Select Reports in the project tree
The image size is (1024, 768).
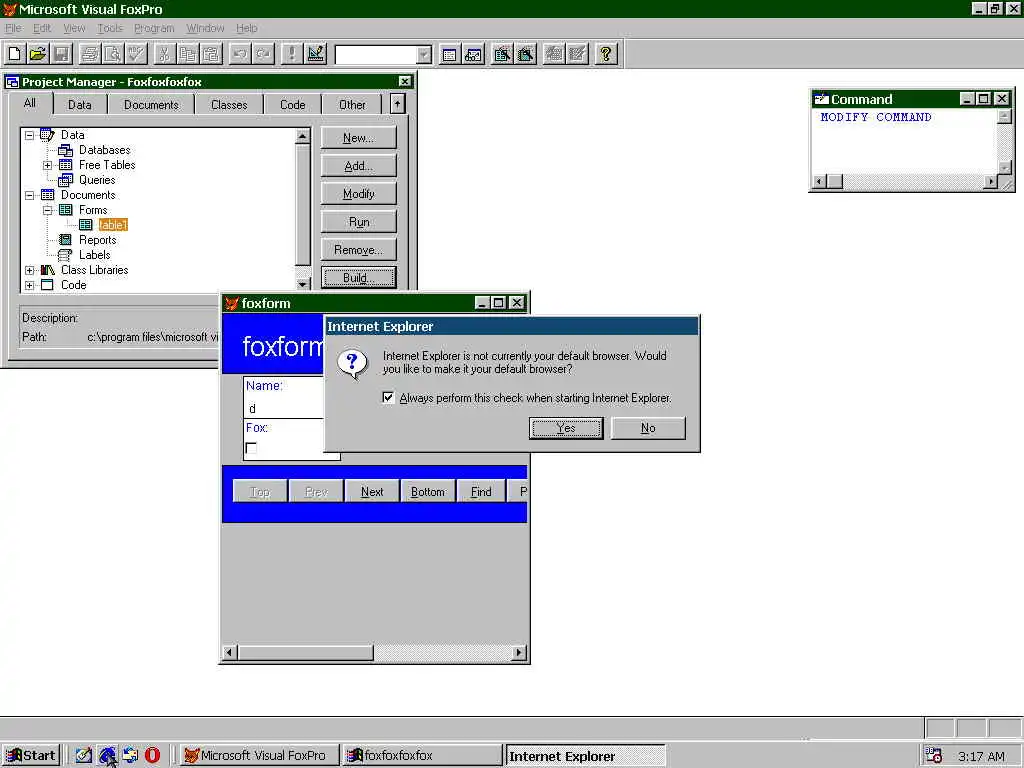tap(97, 240)
